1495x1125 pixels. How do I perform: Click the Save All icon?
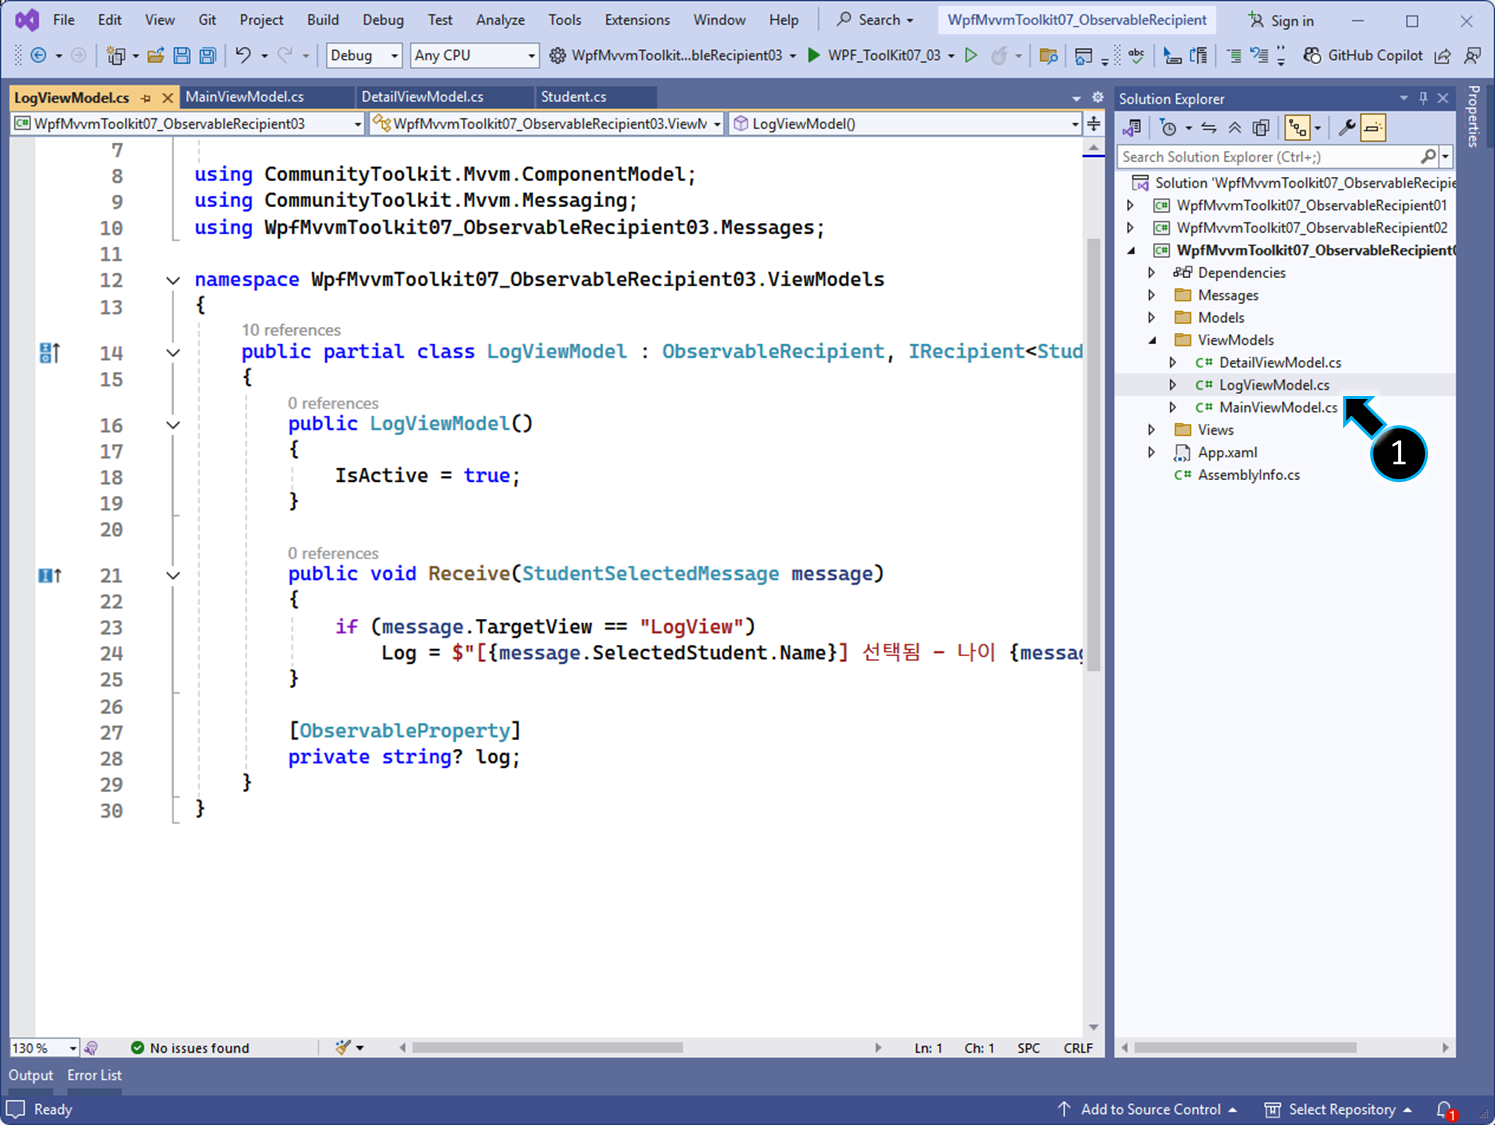[208, 56]
